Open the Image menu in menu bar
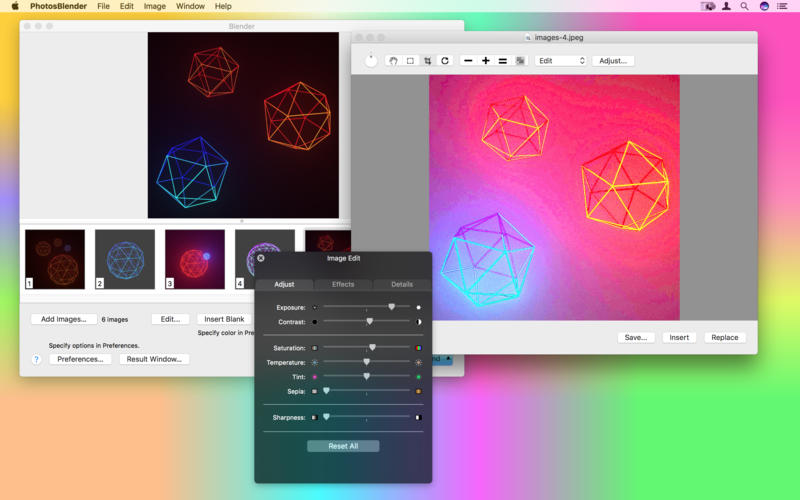 [155, 6]
